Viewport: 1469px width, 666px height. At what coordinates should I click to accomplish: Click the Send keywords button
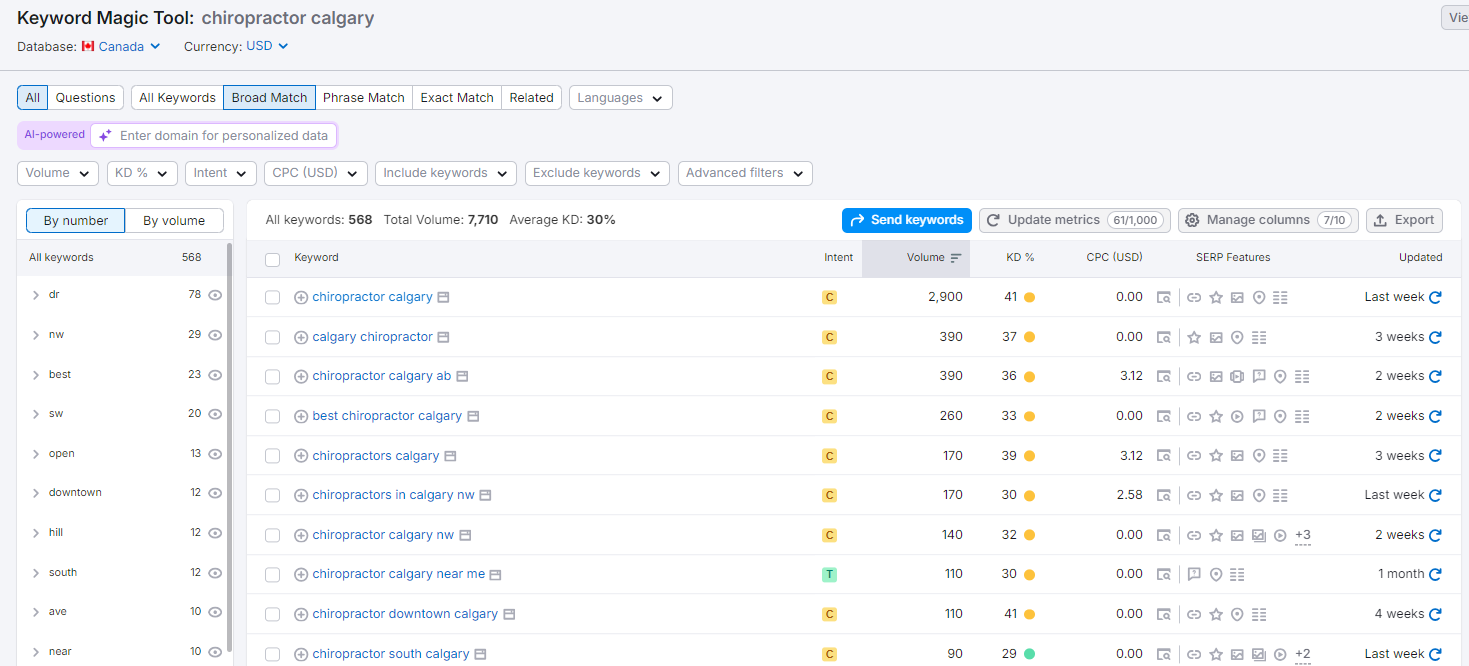click(907, 220)
